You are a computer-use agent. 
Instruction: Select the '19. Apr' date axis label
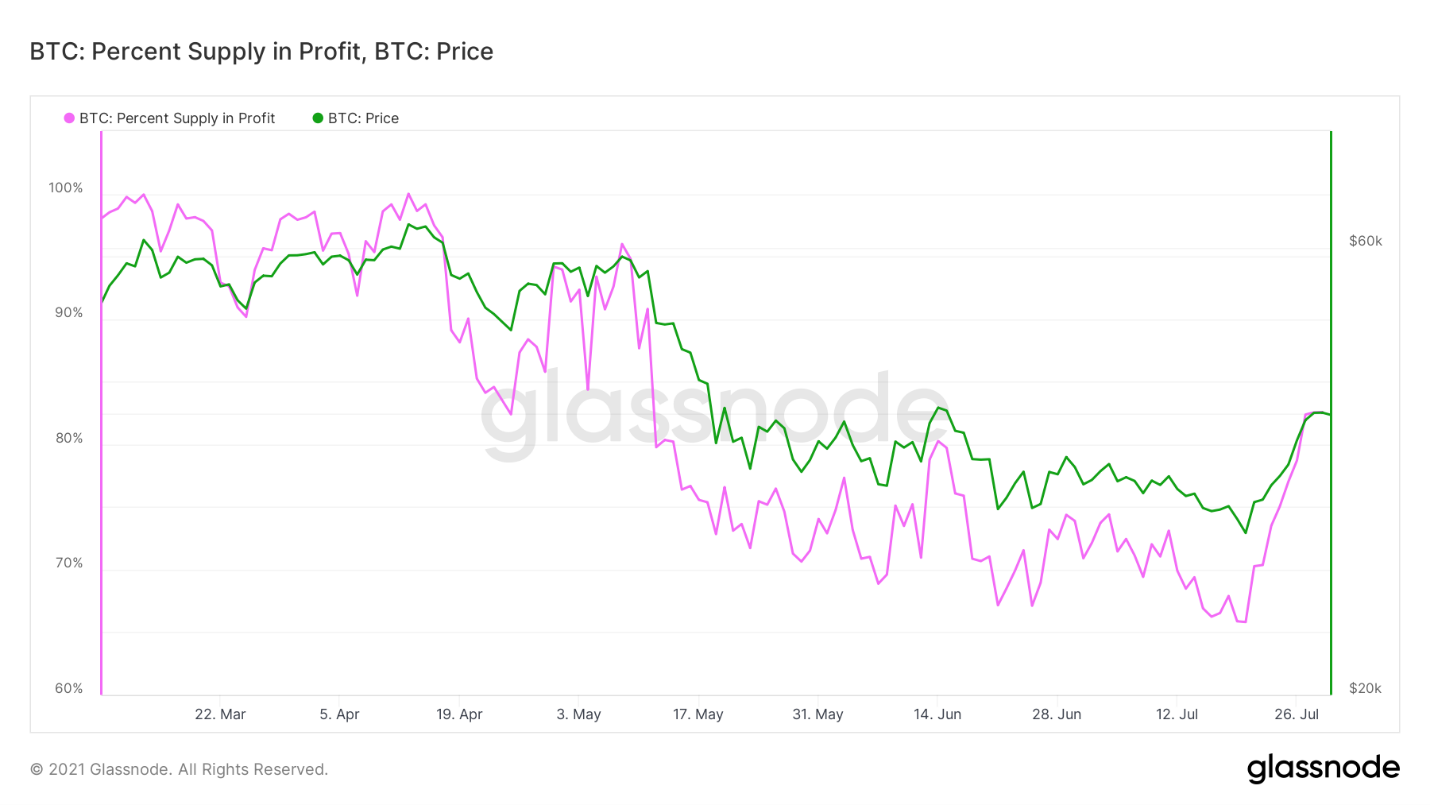459,714
